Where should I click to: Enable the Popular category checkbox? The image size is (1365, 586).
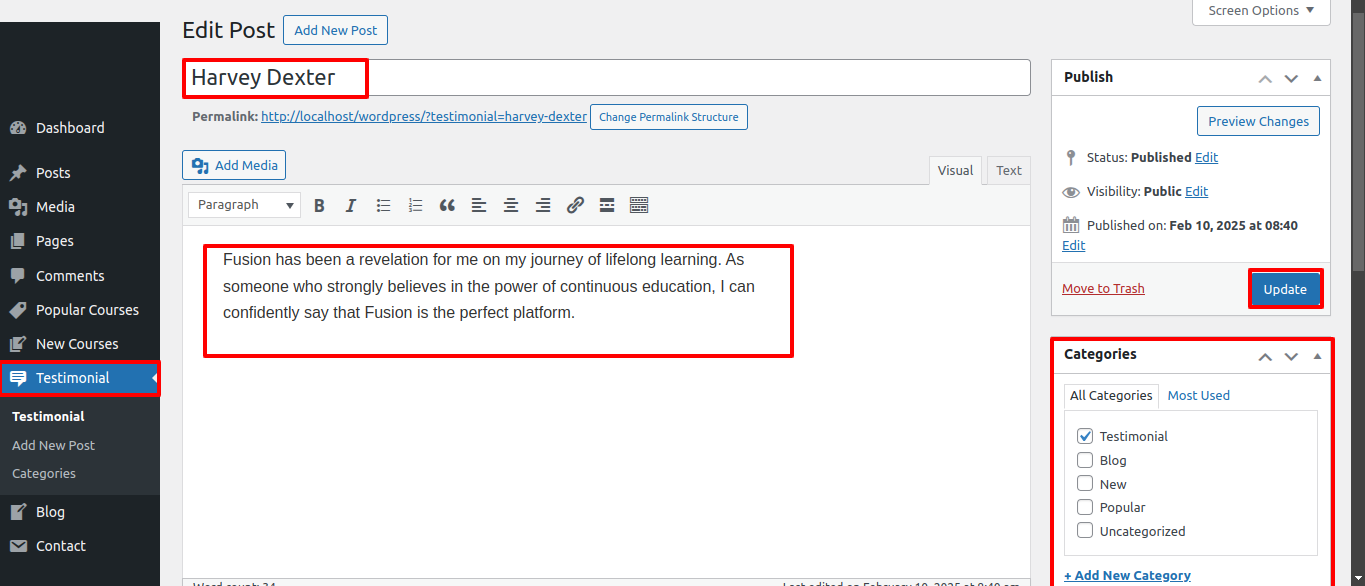(1085, 507)
